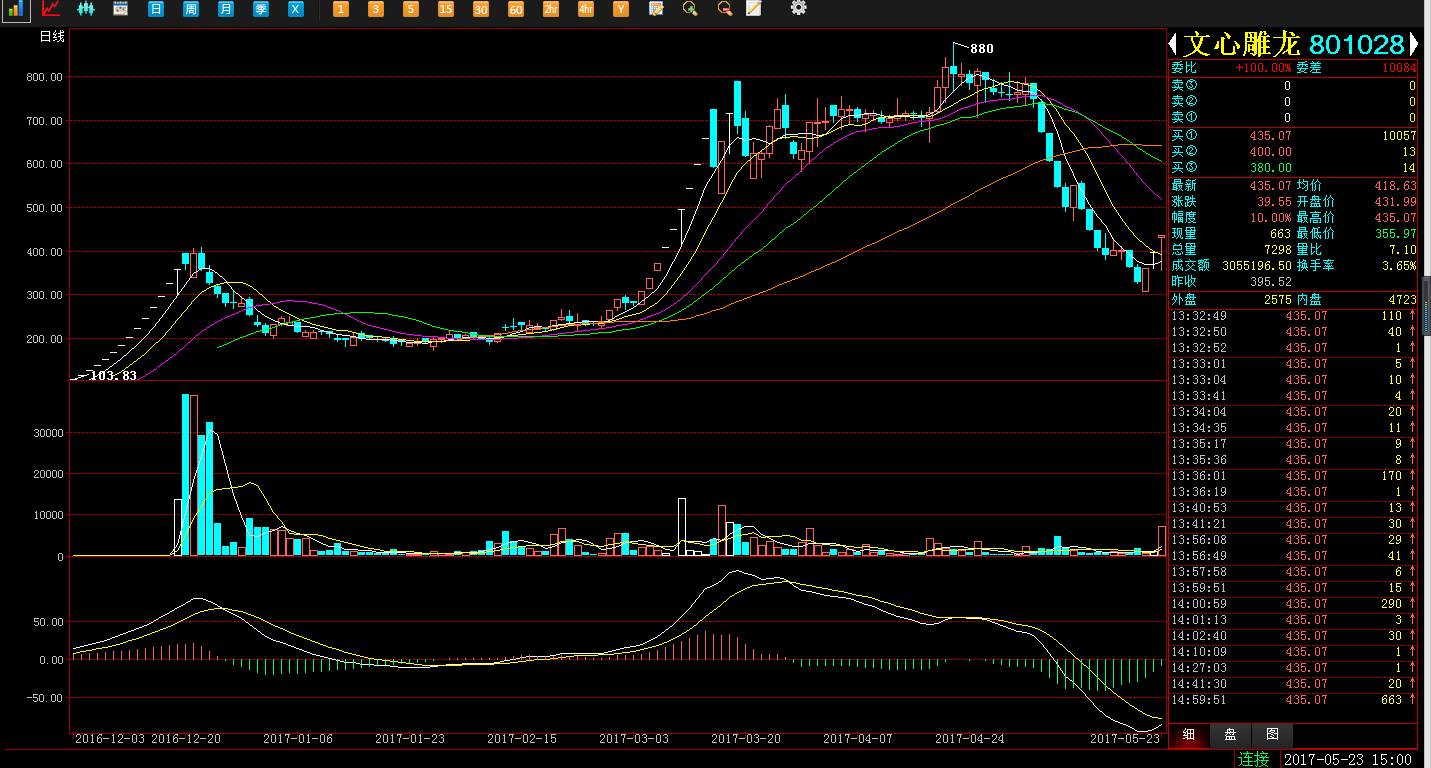The width and height of the screenshot is (1431, 768).
Task: Select the candlestick chart icon
Action: [86, 9]
